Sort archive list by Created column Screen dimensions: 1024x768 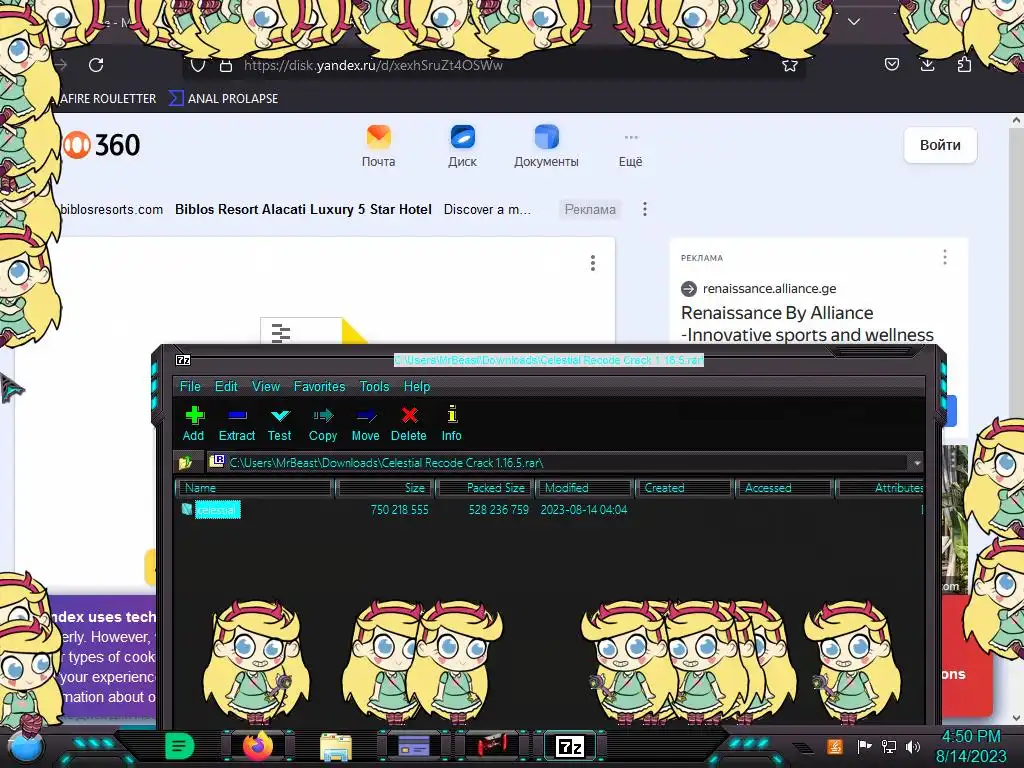(684, 488)
